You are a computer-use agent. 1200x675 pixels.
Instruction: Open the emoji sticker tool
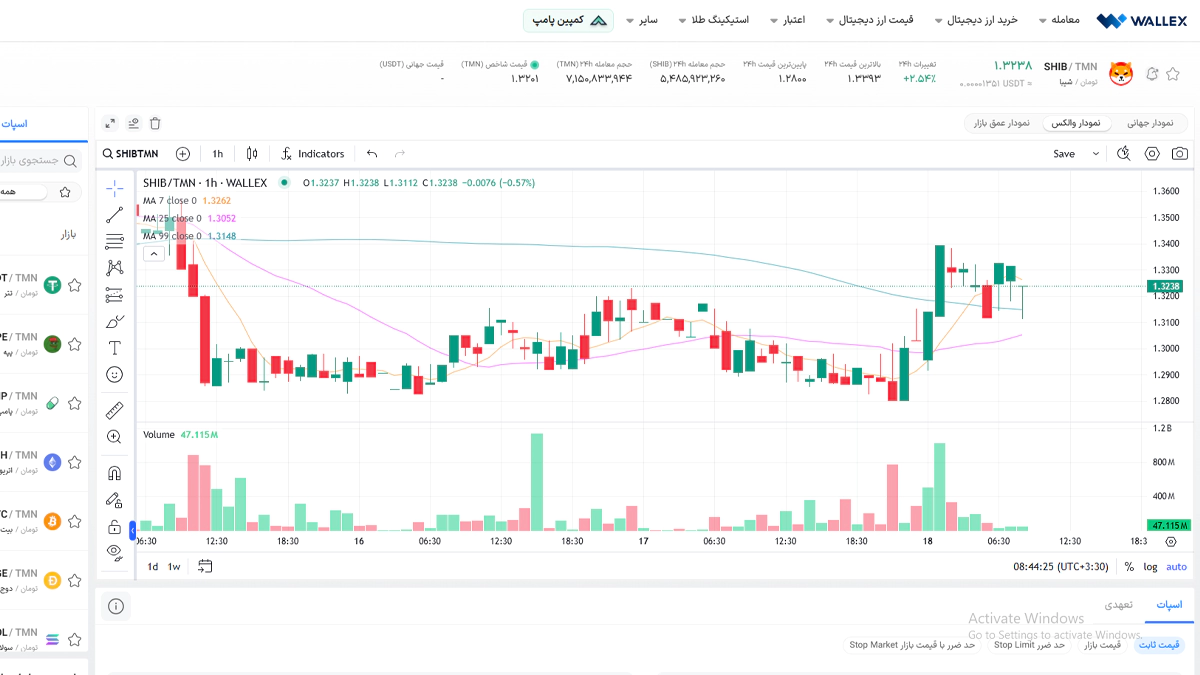(x=115, y=374)
